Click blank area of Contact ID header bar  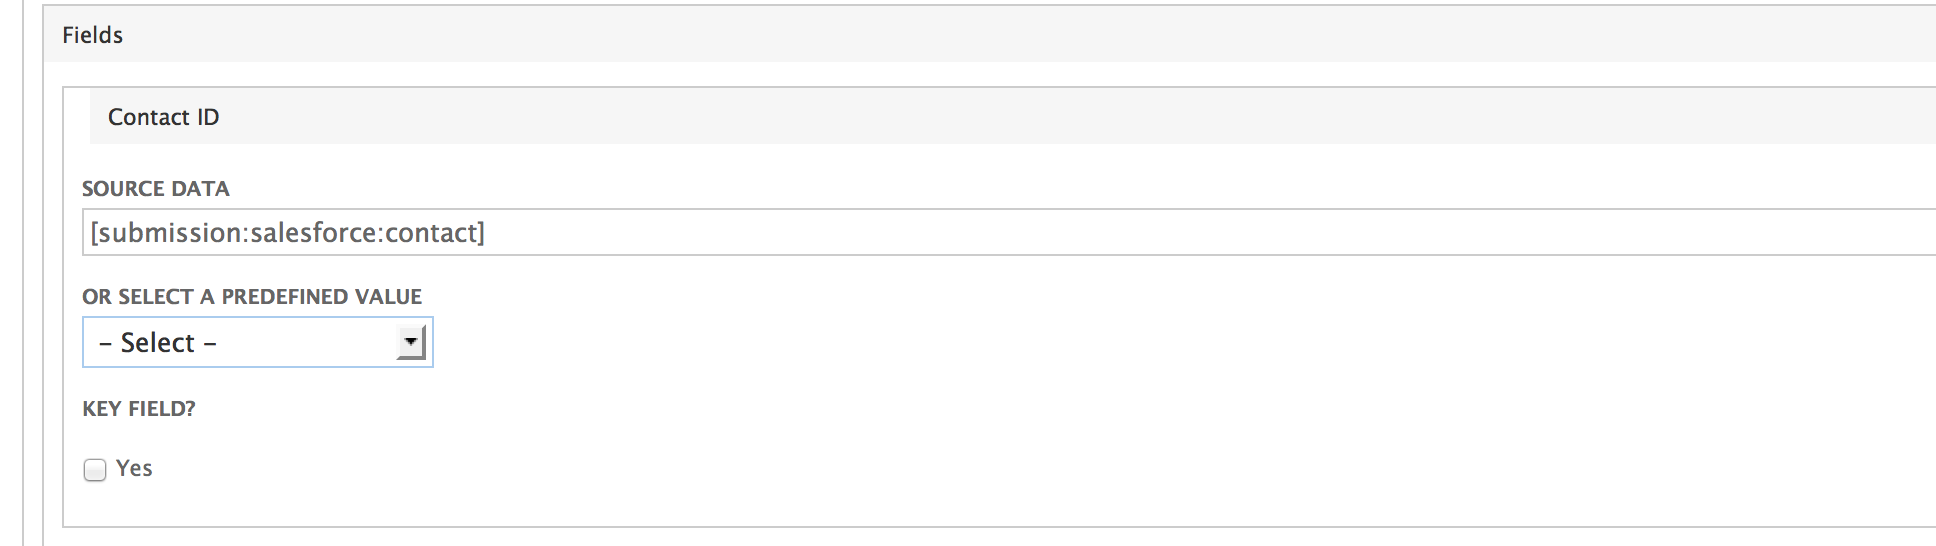coord(1000,118)
